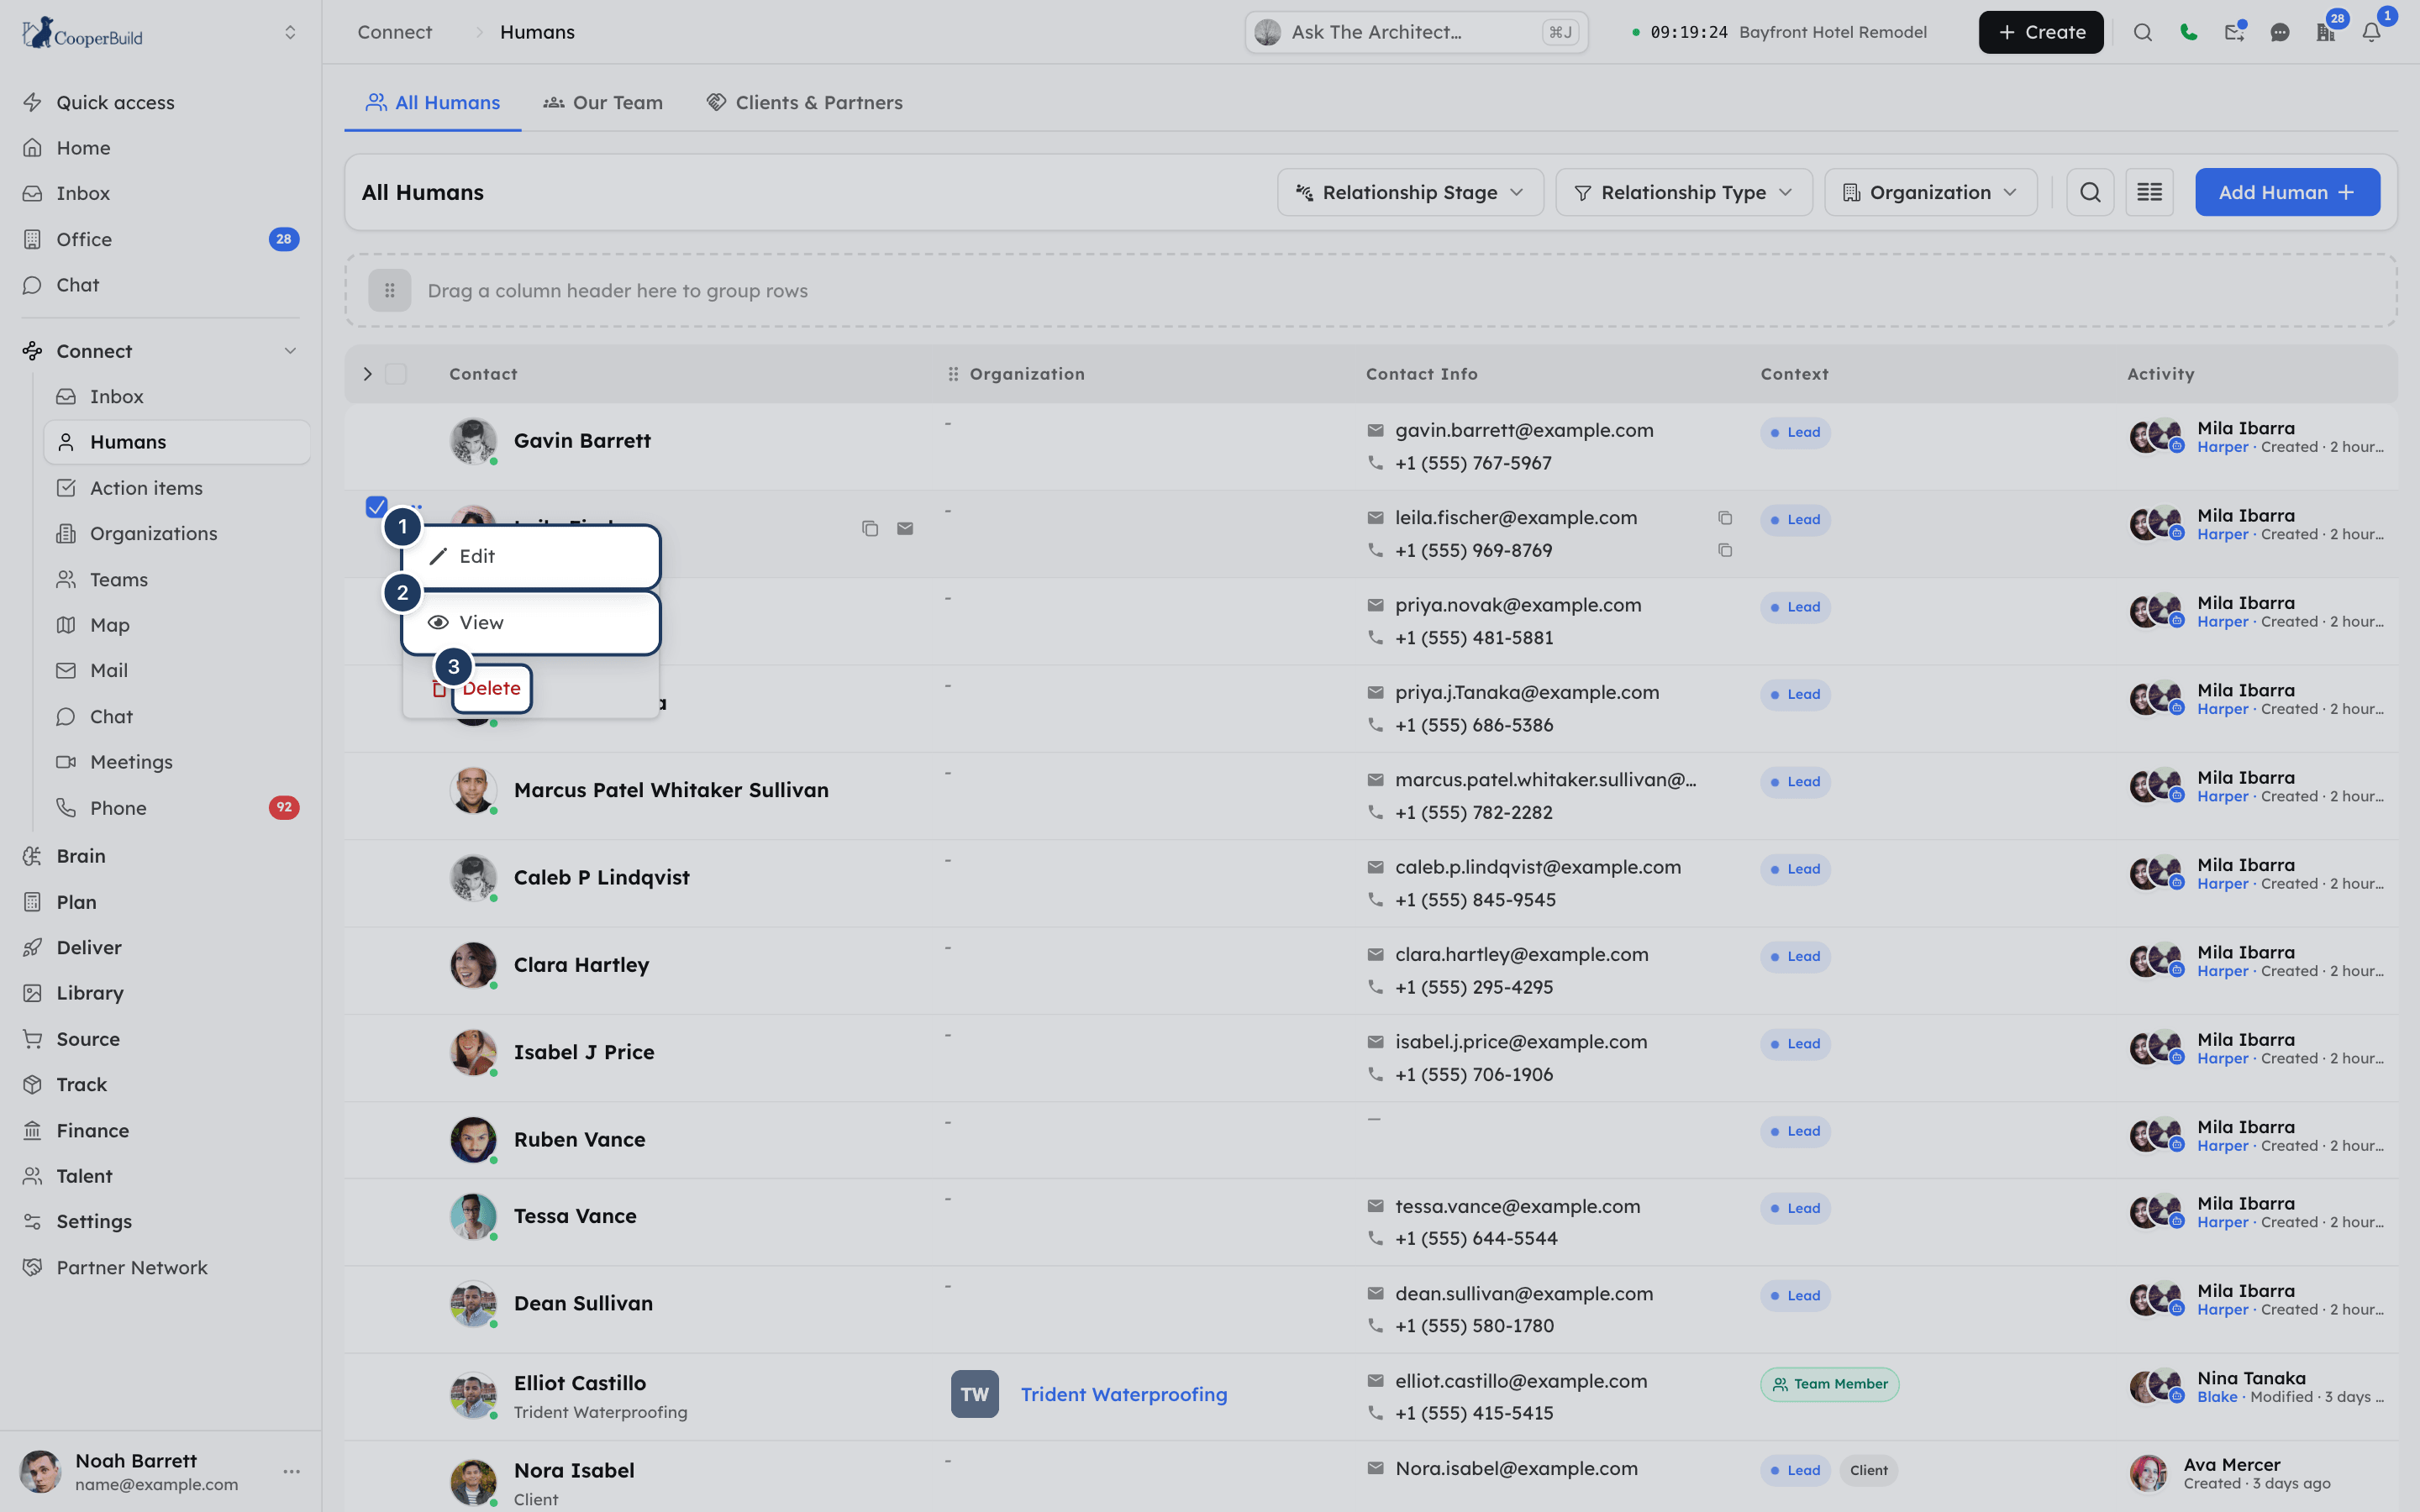Screen dimensions: 2420x1512
Task: Choose Delete from the context menu
Action: (491, 688)
